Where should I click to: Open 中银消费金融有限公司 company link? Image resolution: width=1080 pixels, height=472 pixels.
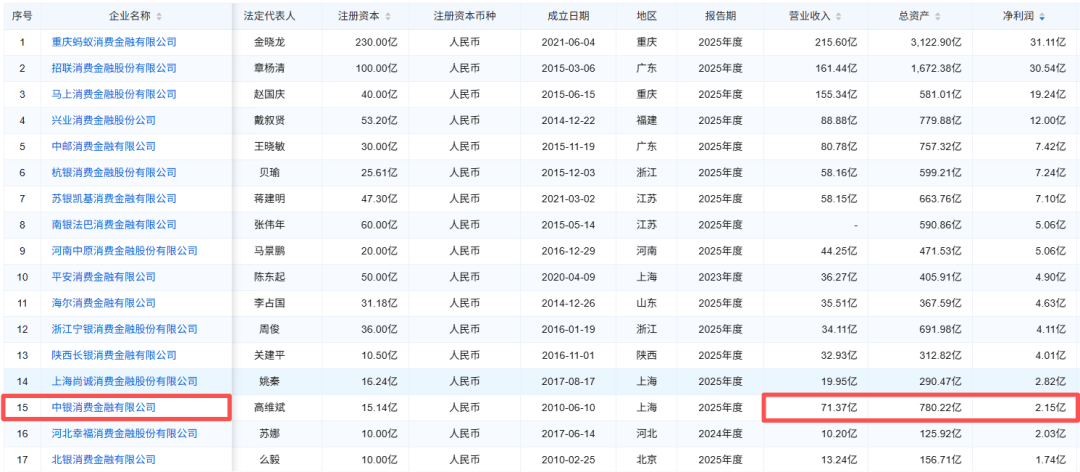coord(104,407)
